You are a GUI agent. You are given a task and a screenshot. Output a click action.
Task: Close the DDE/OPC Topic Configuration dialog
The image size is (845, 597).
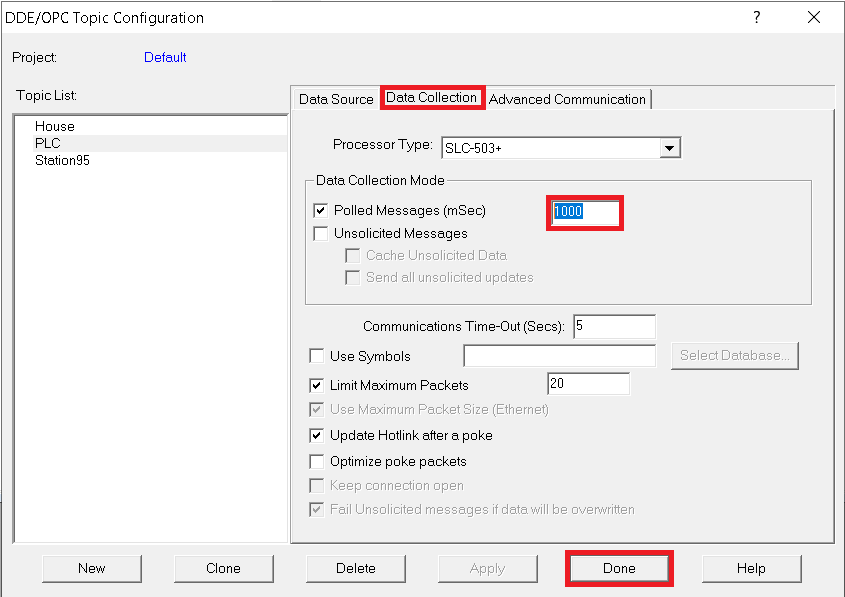tap(814, 17)
